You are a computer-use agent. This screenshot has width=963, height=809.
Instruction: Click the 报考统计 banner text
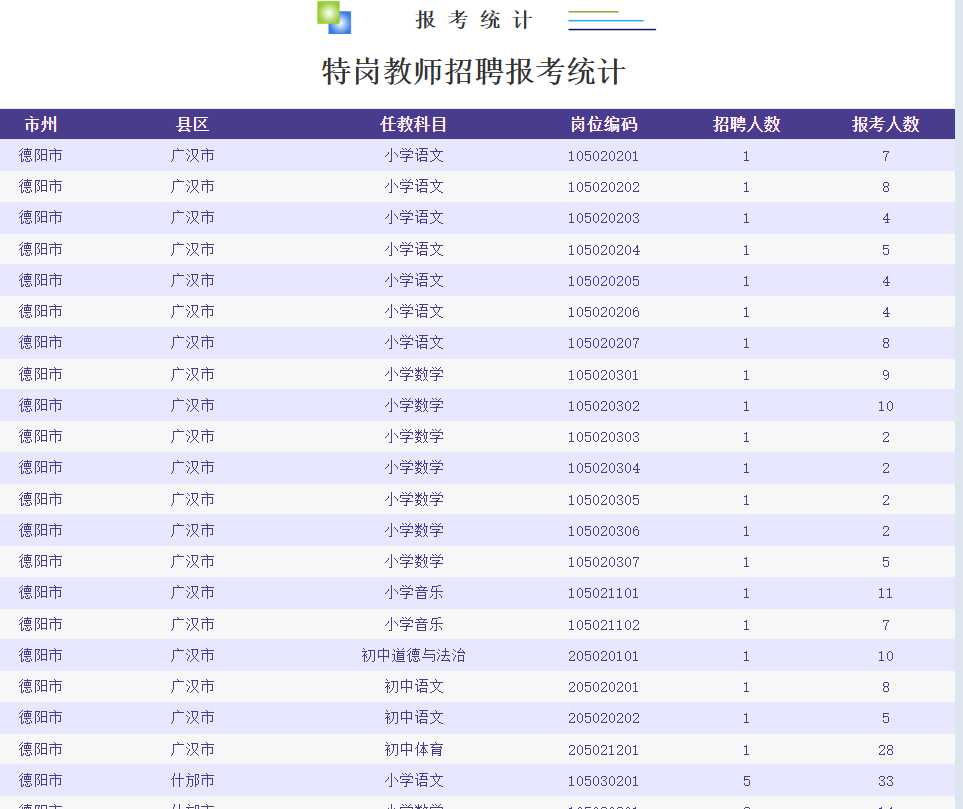click(x=474, y=20)
